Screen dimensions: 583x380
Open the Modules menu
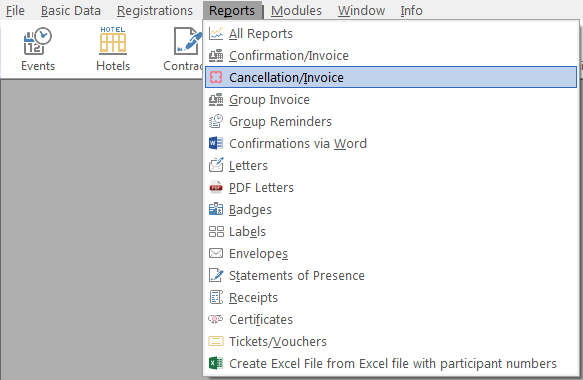(296, 10)
